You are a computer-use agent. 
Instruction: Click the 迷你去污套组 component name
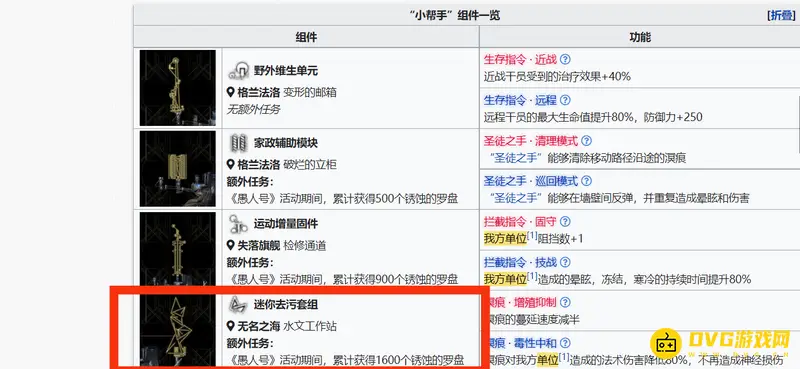(x=286, y=305)
